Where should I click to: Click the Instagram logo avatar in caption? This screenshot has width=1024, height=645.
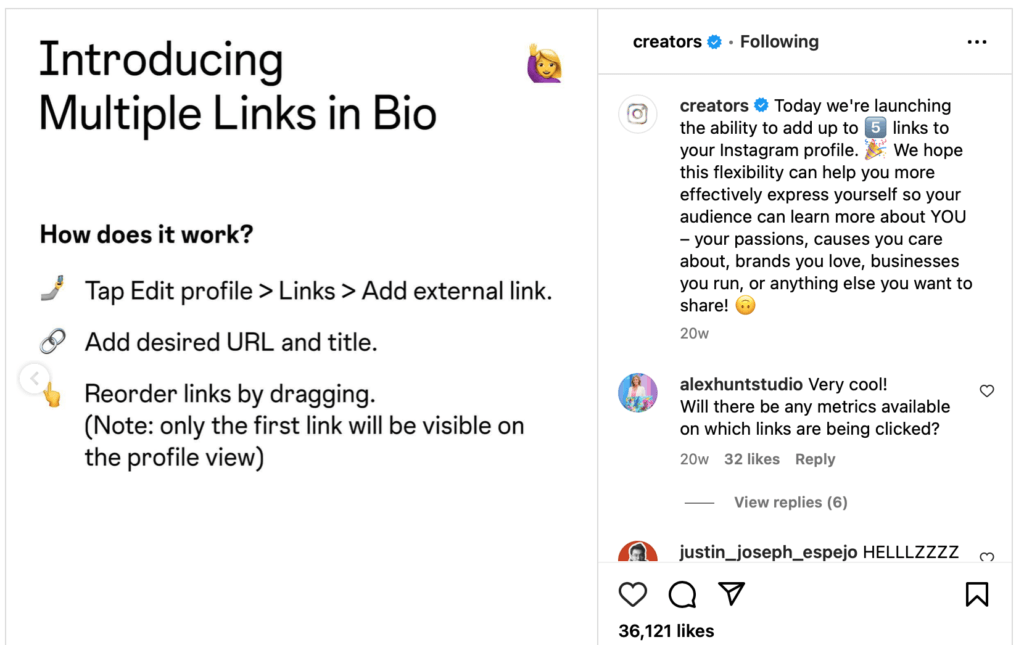pos(638,114)
